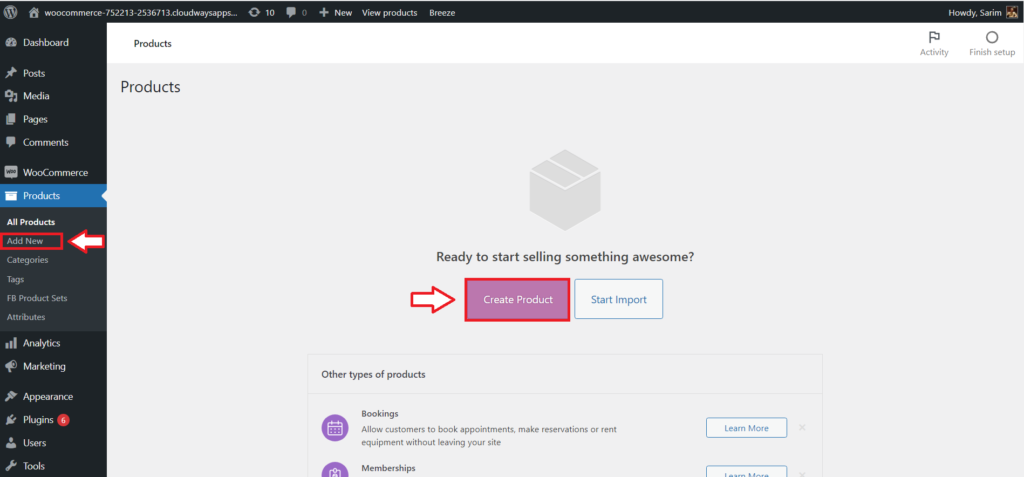Click the comments bubble icon in admin bar
1024x477 pixels.
tap(291, 12)
